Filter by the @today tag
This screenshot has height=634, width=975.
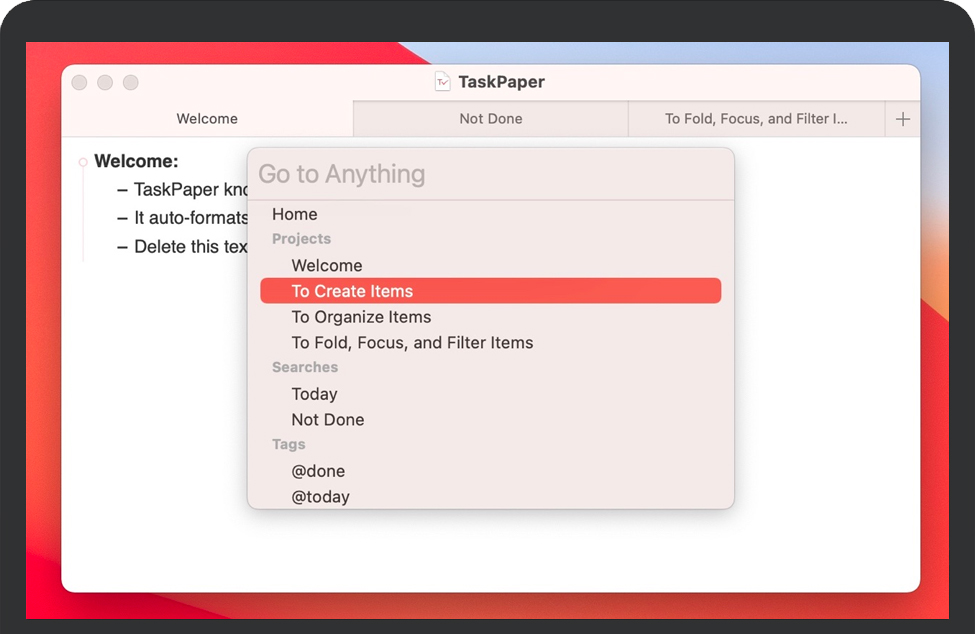click(320, 497)
